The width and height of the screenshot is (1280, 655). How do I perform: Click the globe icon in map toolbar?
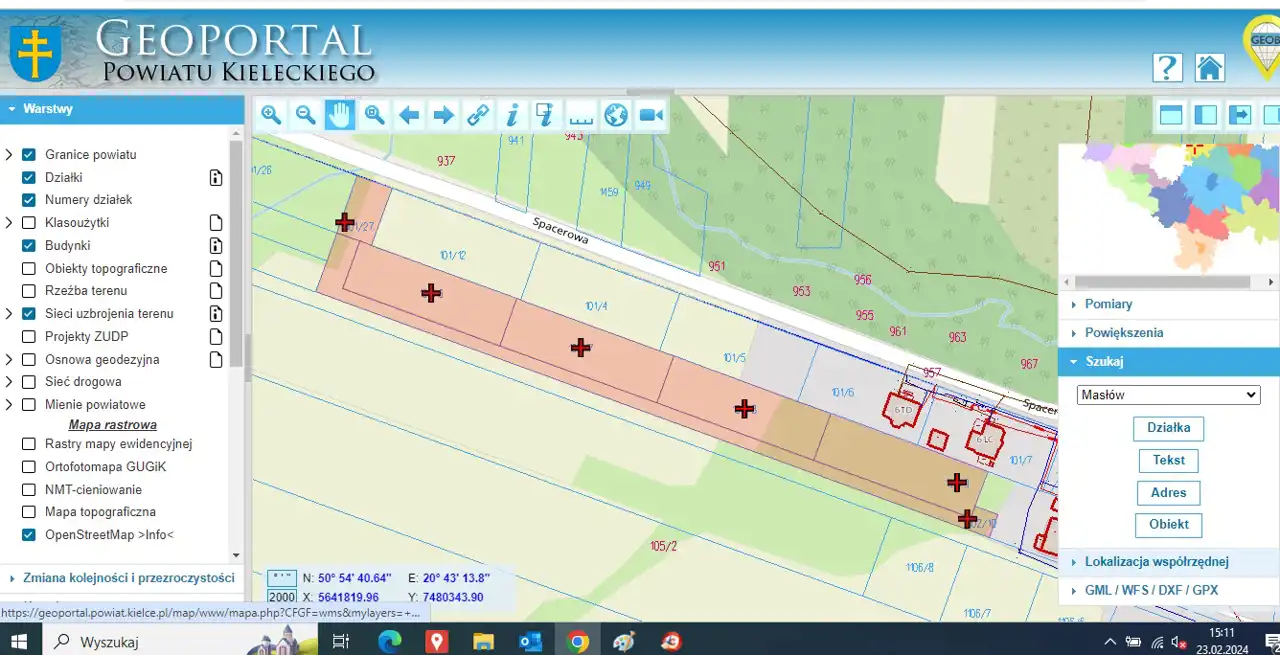pos(616,115)
